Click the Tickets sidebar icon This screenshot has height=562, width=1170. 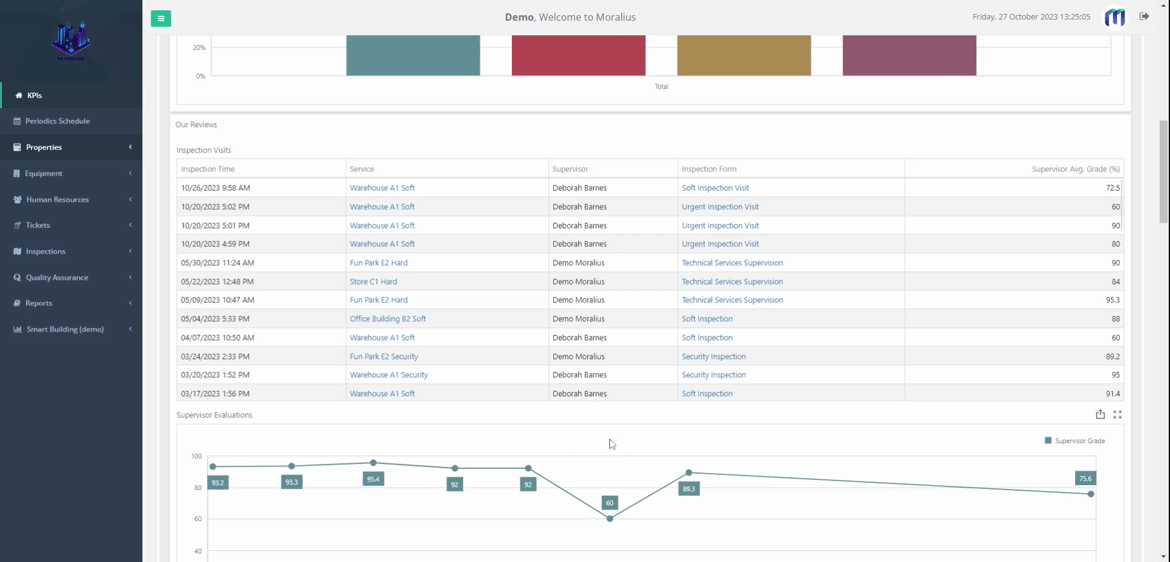tap(18, 225)
